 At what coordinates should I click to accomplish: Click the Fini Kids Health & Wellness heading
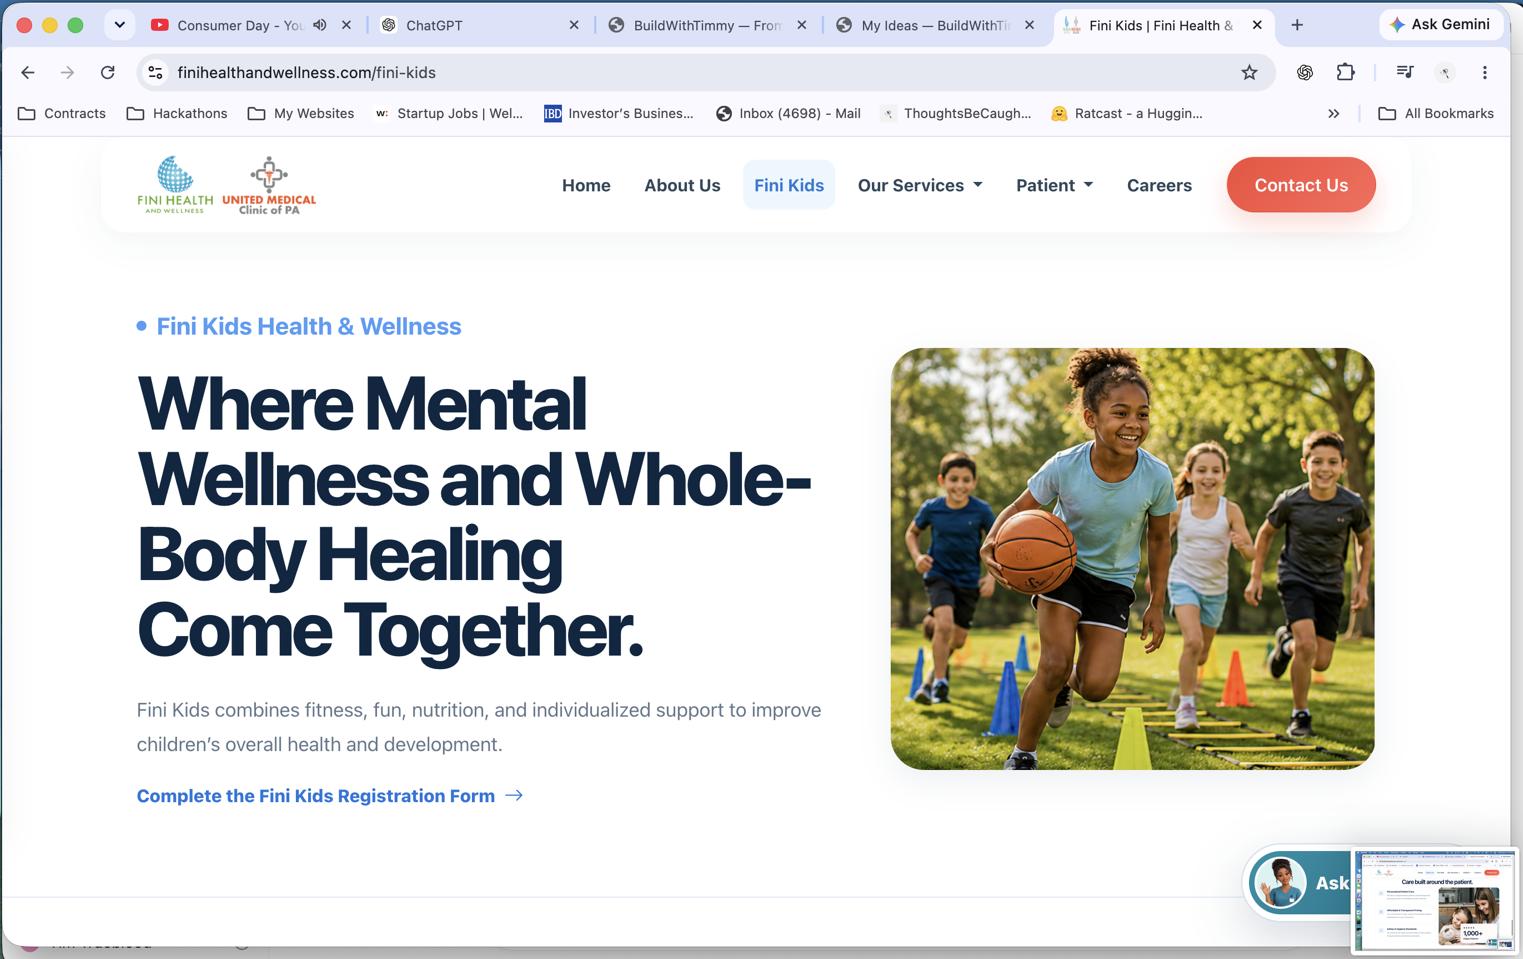pyautogui.click(x=309, y=326)
